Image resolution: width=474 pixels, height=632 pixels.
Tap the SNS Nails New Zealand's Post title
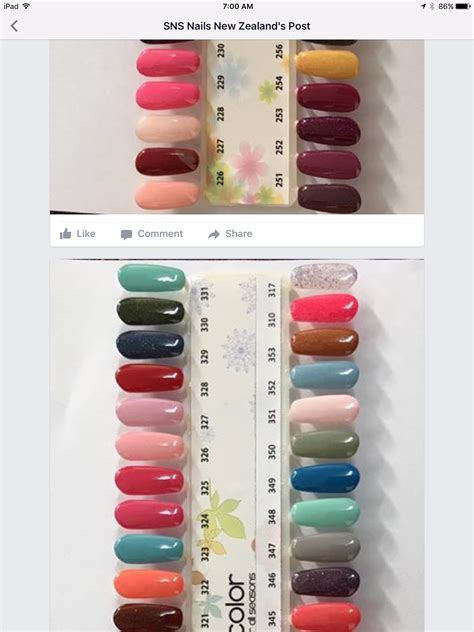[237, 26]
